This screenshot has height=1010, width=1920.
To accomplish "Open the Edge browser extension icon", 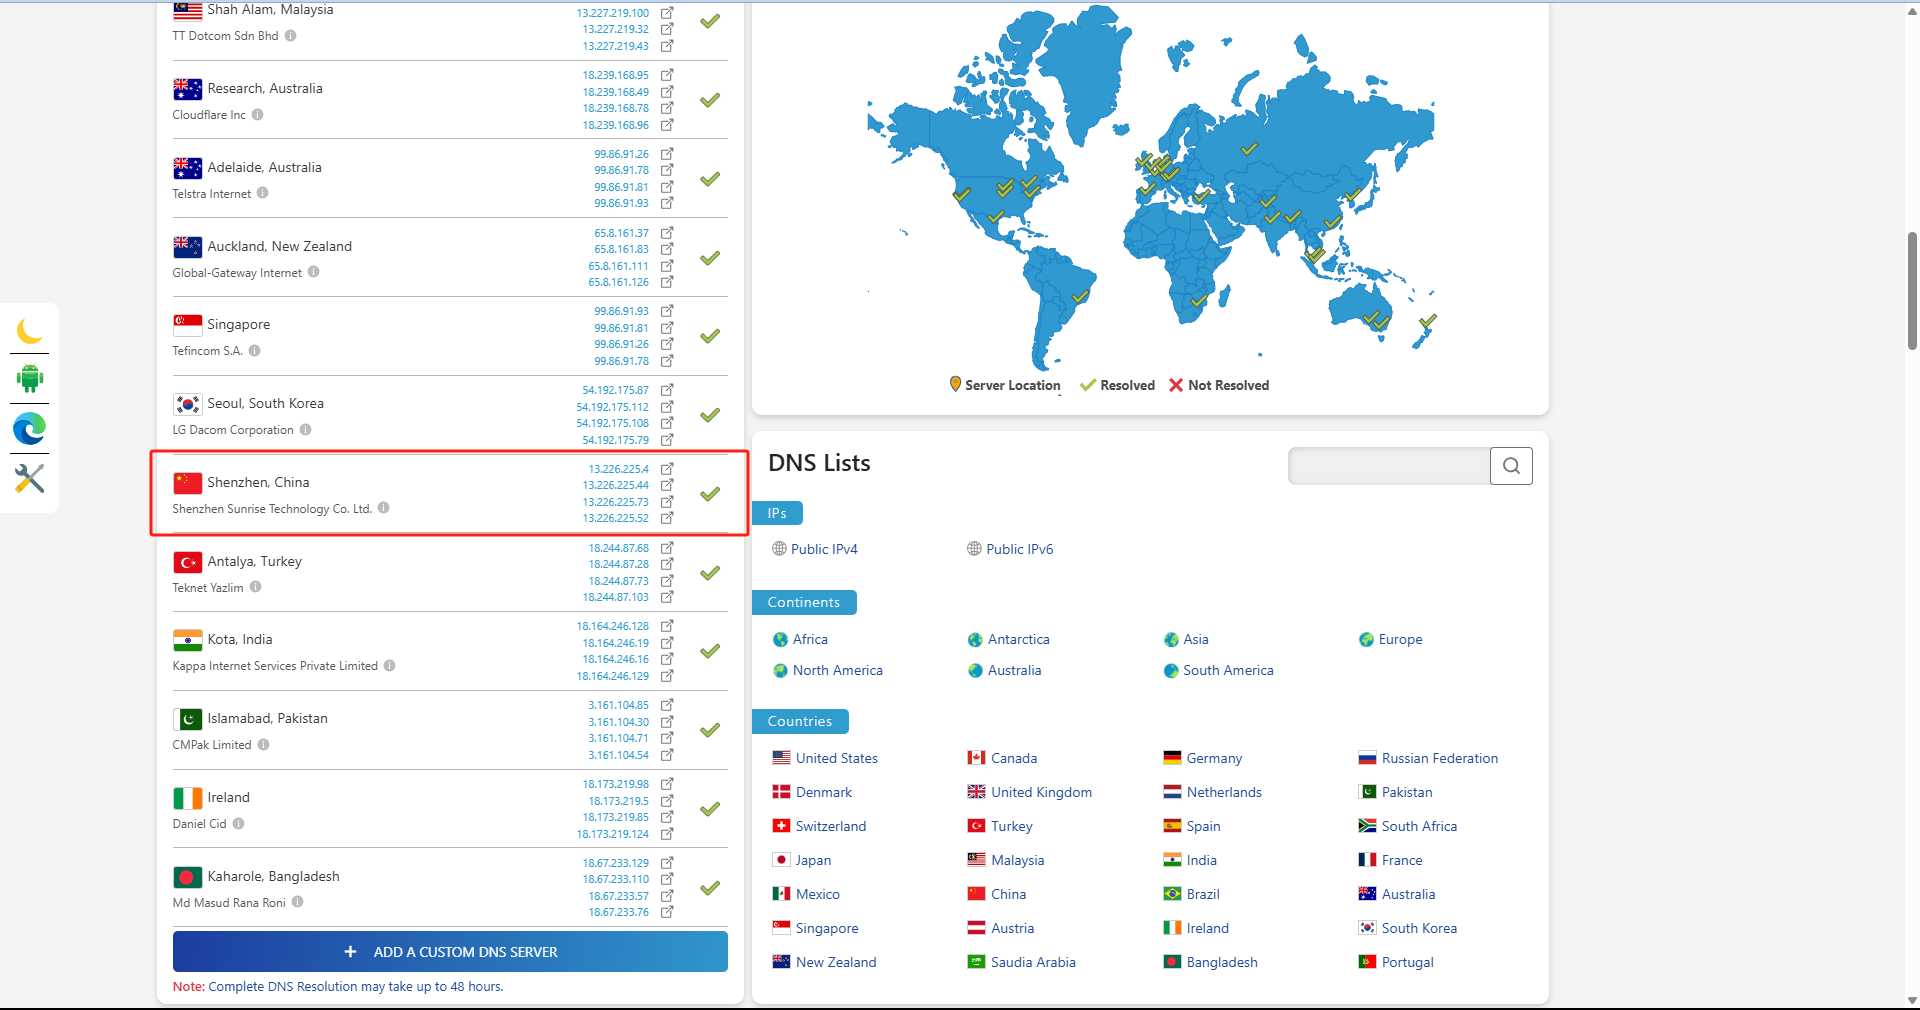I will pos(30,429).
